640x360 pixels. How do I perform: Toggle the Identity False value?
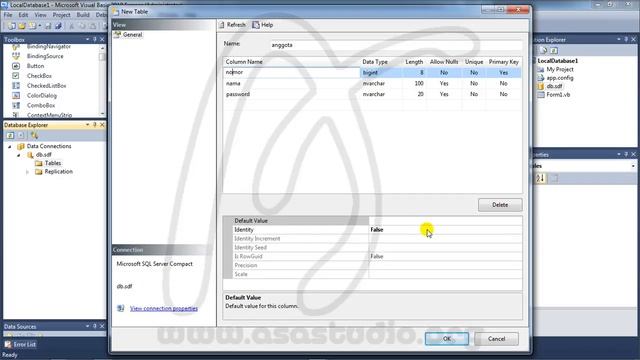tap(445, 230)
